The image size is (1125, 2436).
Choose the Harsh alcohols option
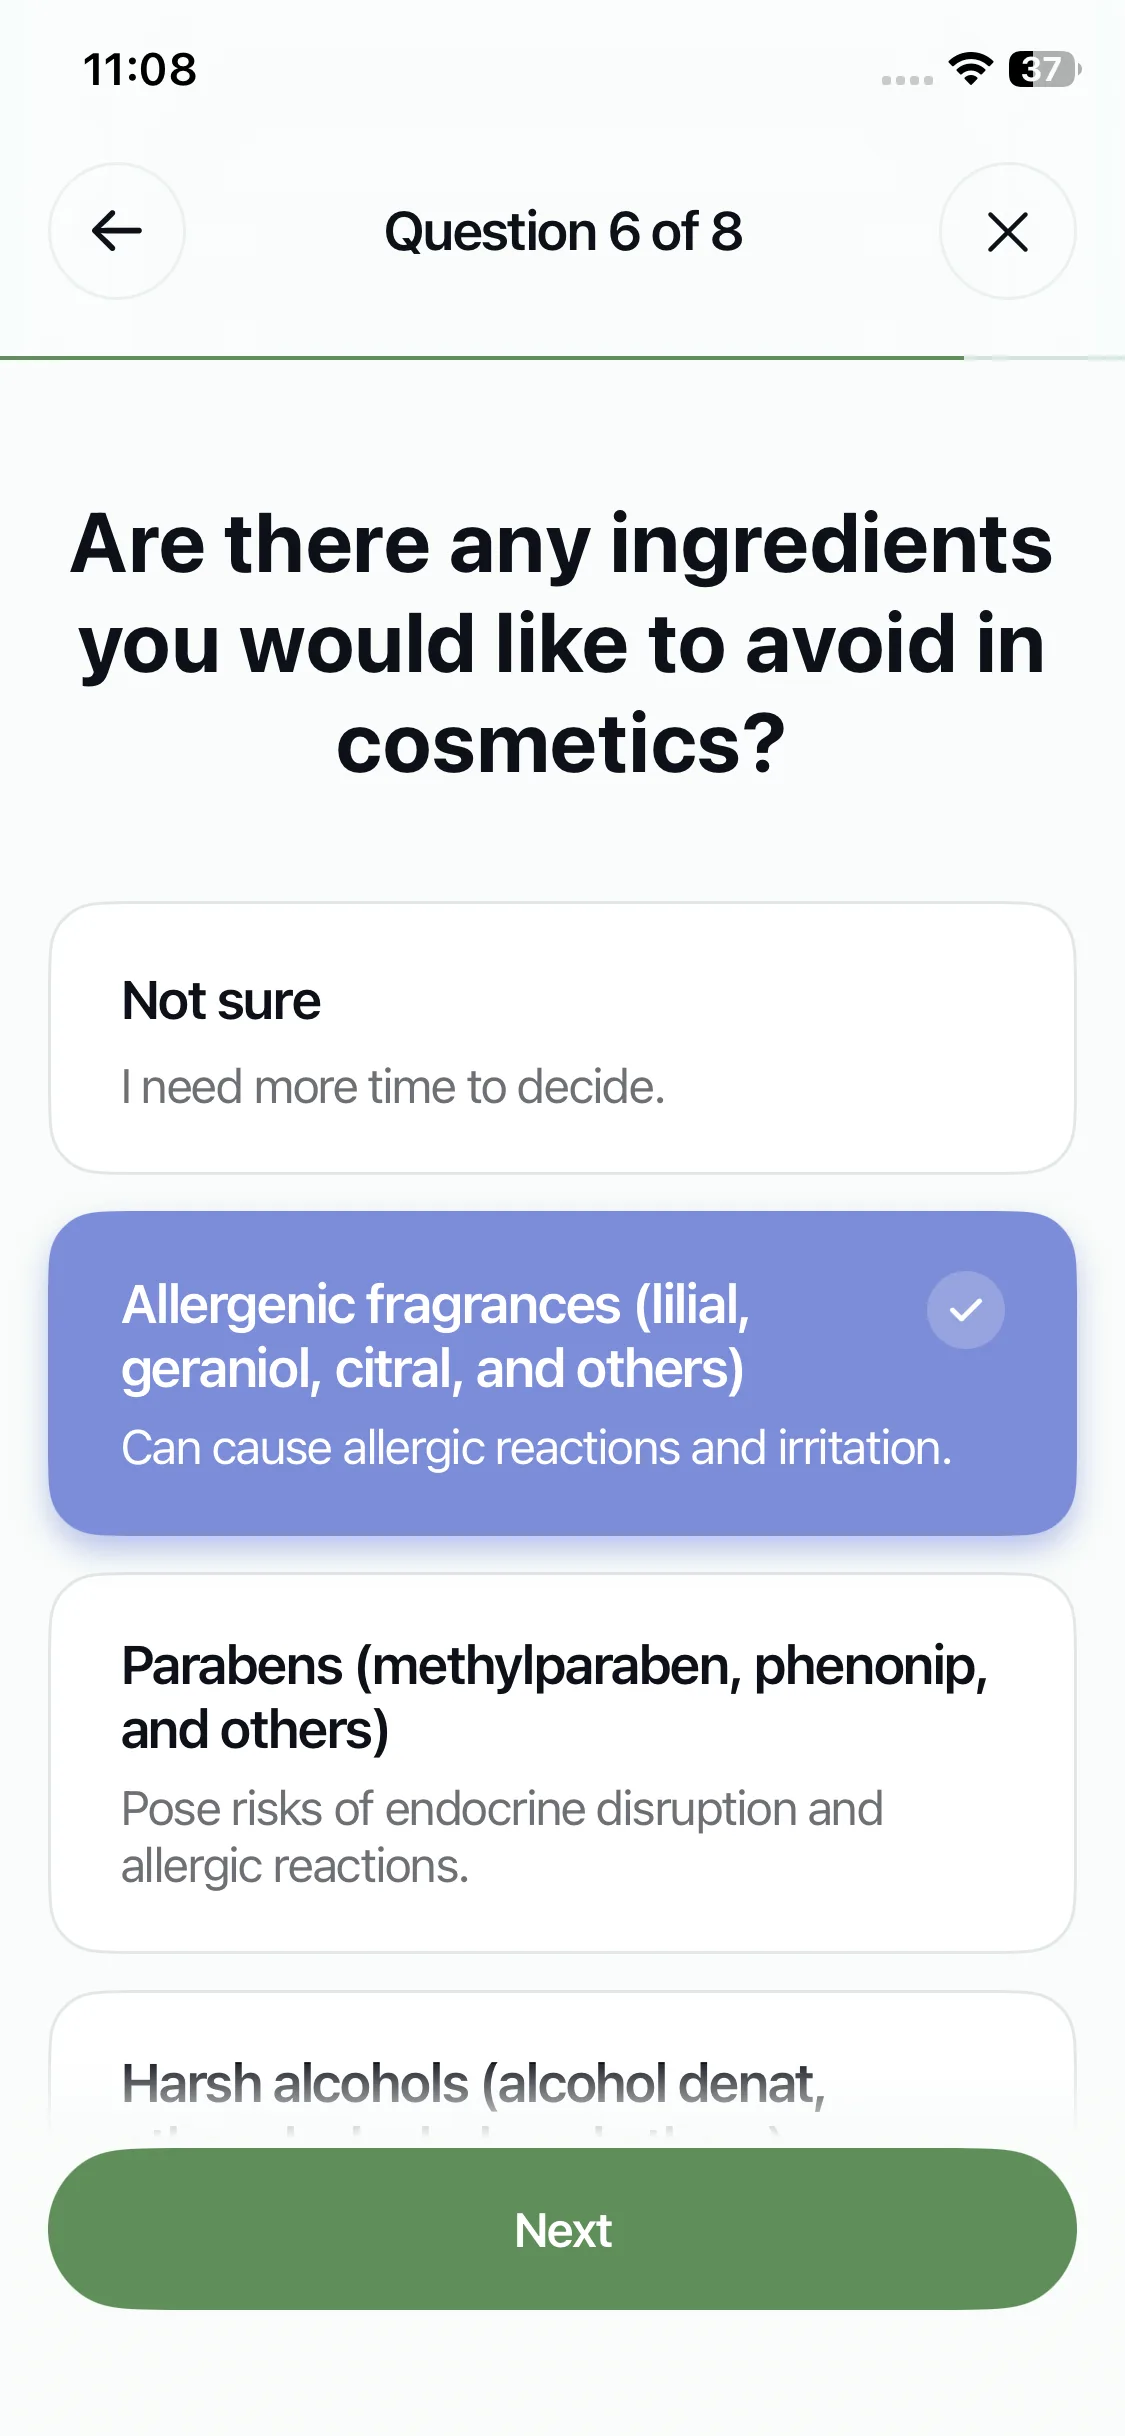(473, 2083)
